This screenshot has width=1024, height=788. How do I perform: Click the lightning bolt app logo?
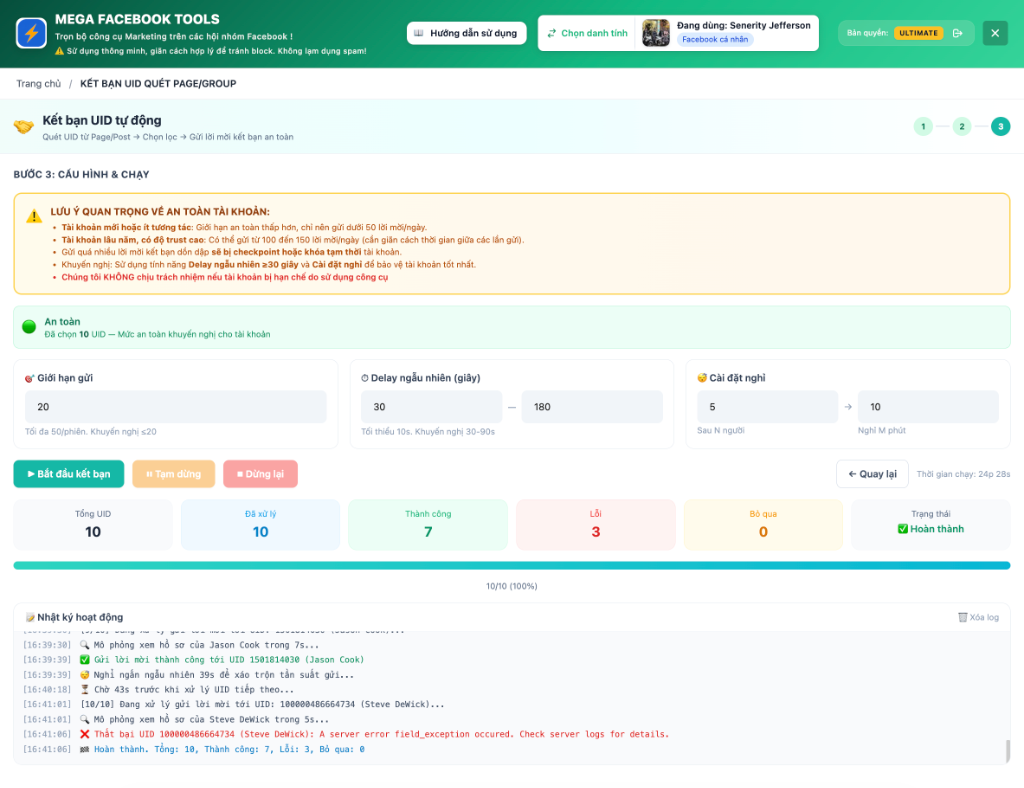pyautogui.click(x=31, y=33)
